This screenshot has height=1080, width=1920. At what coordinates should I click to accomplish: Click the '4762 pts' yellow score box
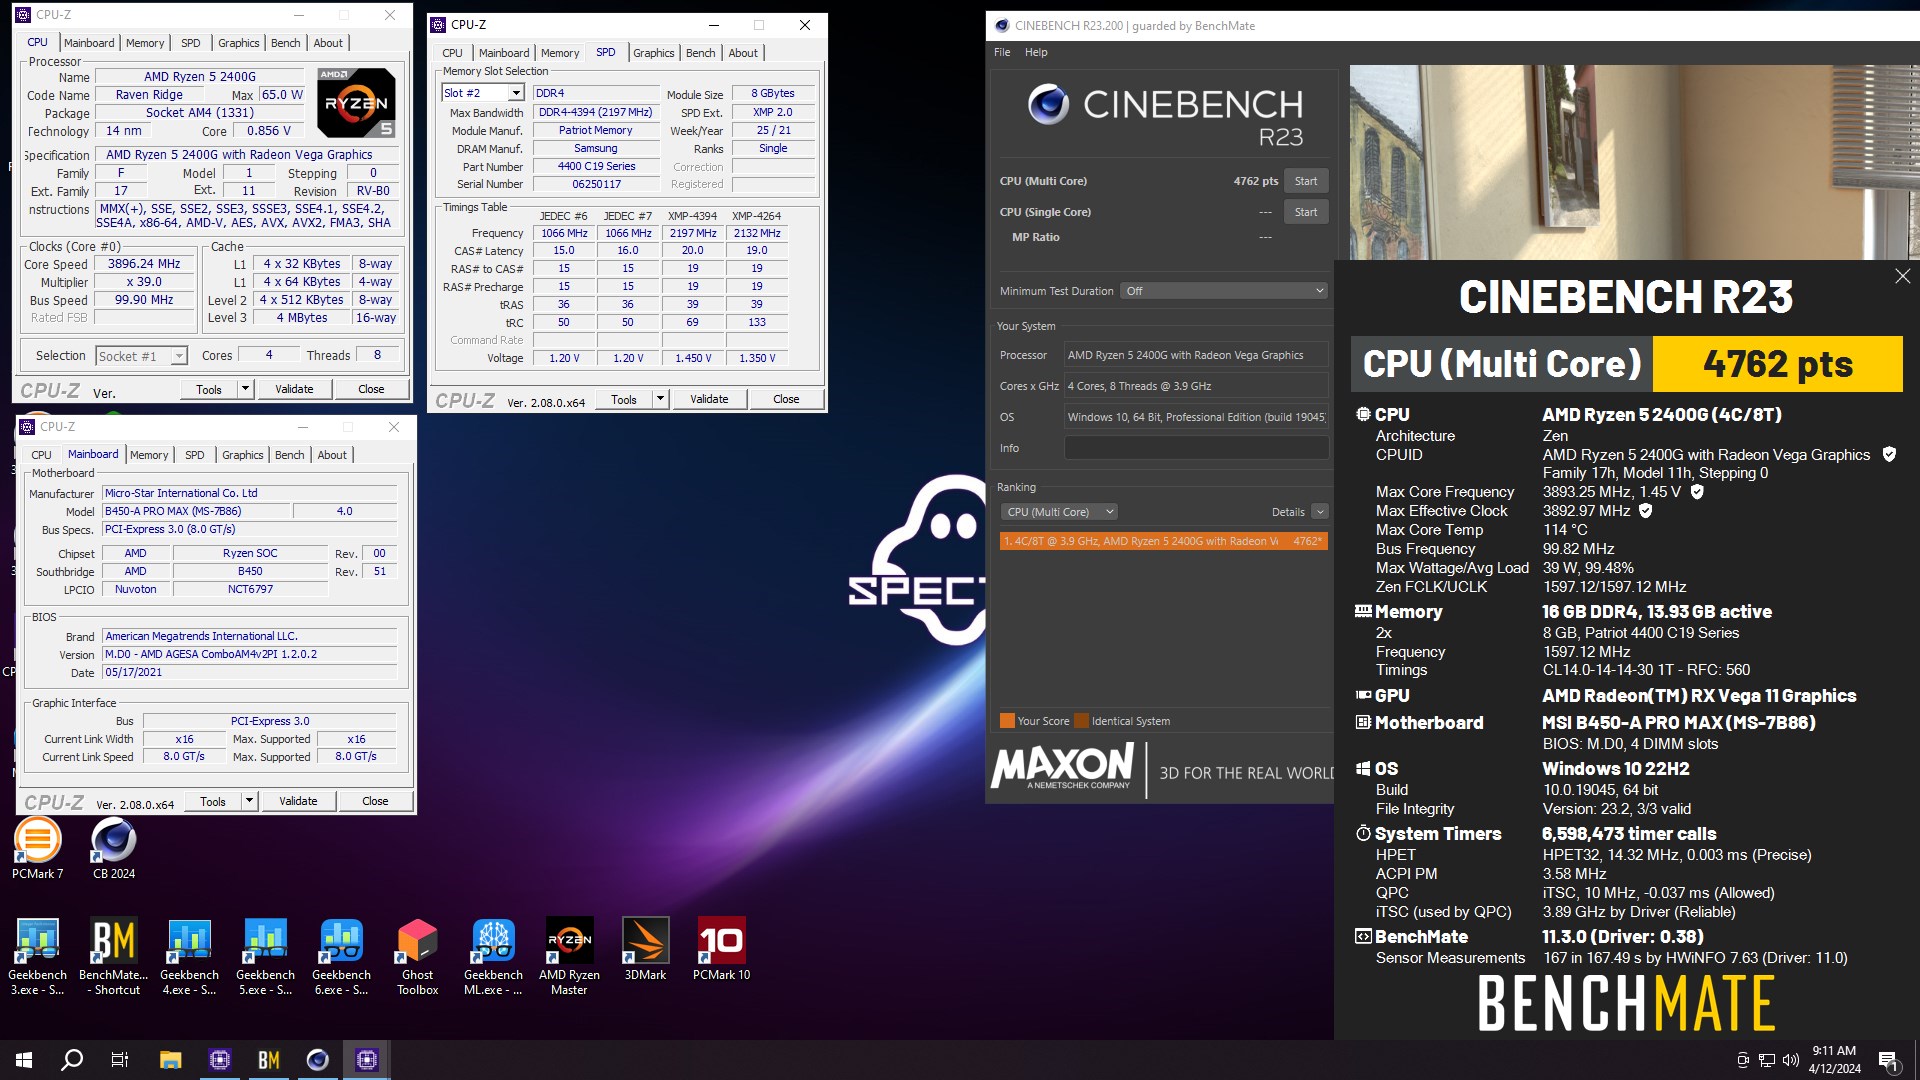[1777, 364]
